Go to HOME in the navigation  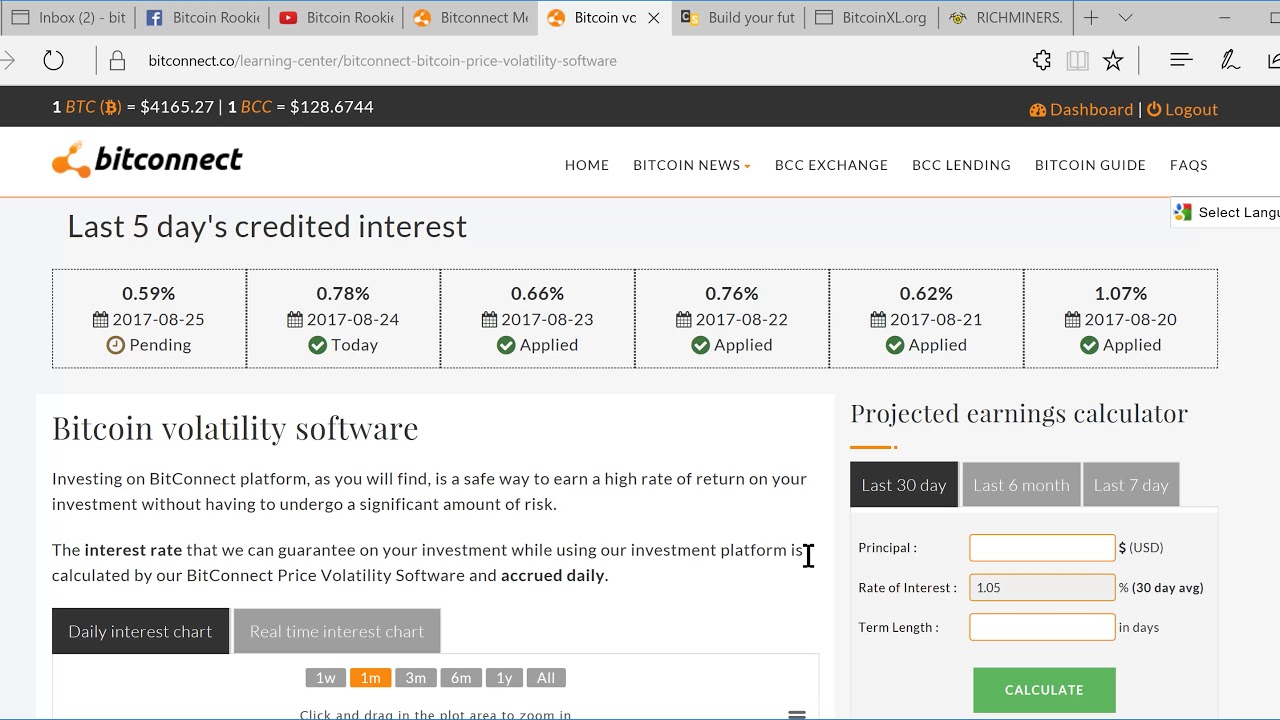[587, 165]
